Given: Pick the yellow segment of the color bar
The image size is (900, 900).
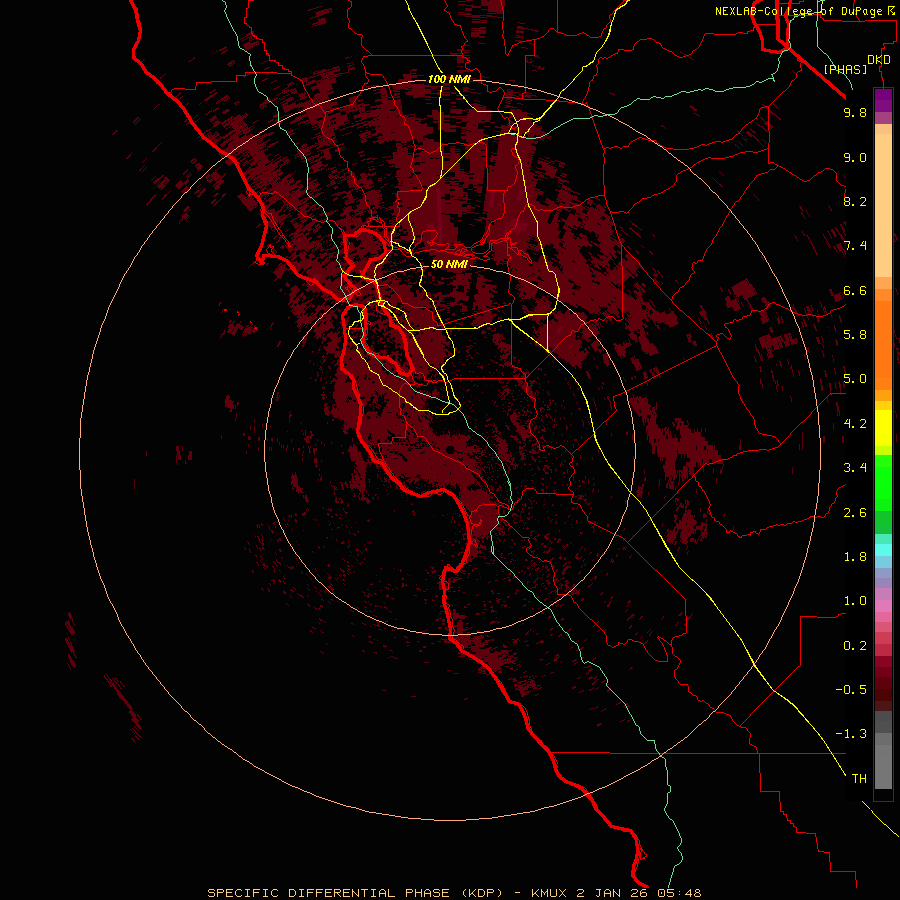Looking at the screenshot, I should point(883,427).
